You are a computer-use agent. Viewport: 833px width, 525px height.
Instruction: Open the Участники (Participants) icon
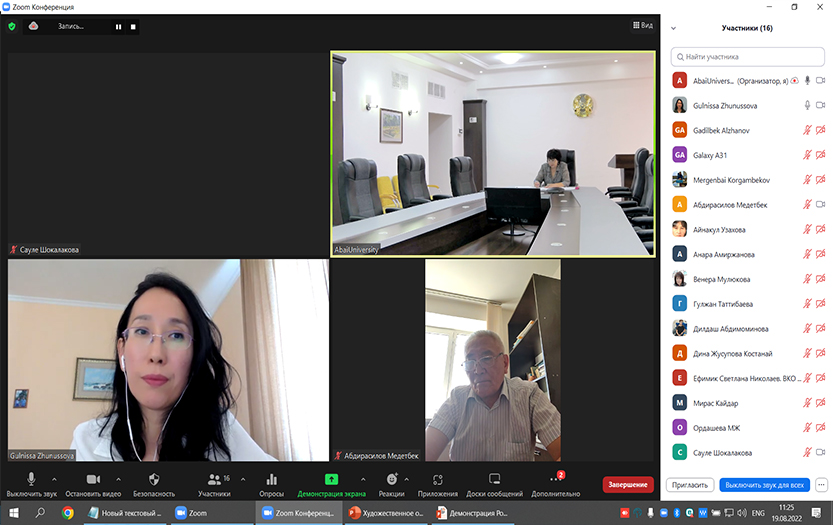point(214,480)
